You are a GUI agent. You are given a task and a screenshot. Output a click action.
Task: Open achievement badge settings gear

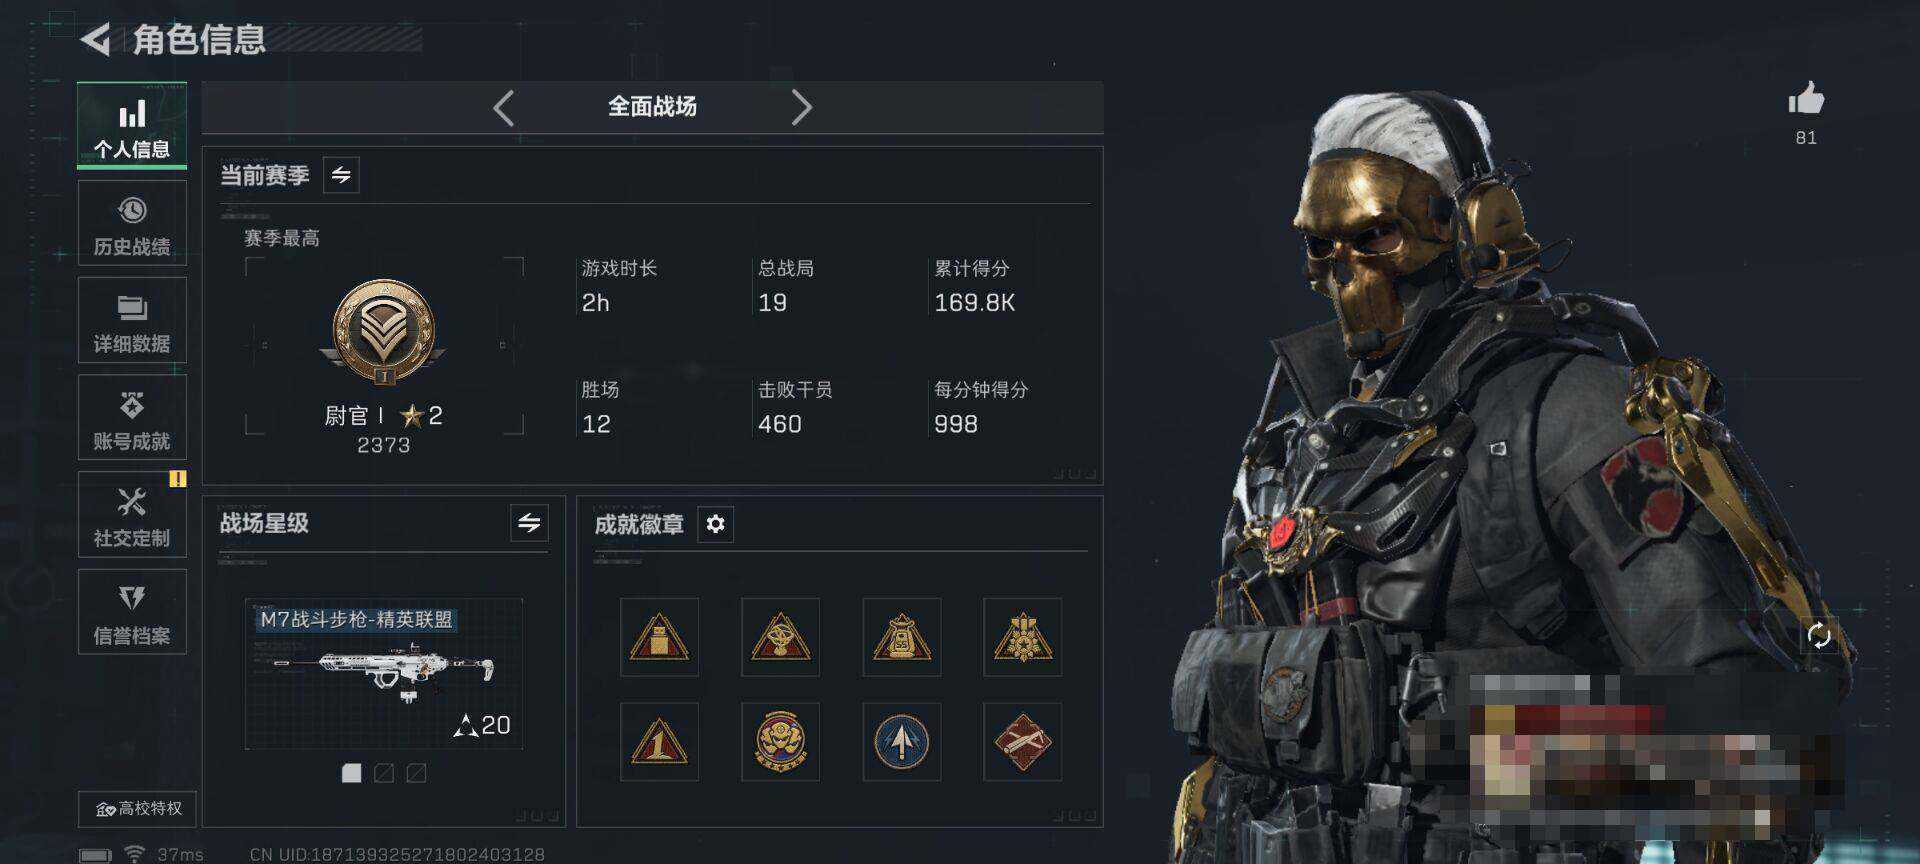(715, 524)
